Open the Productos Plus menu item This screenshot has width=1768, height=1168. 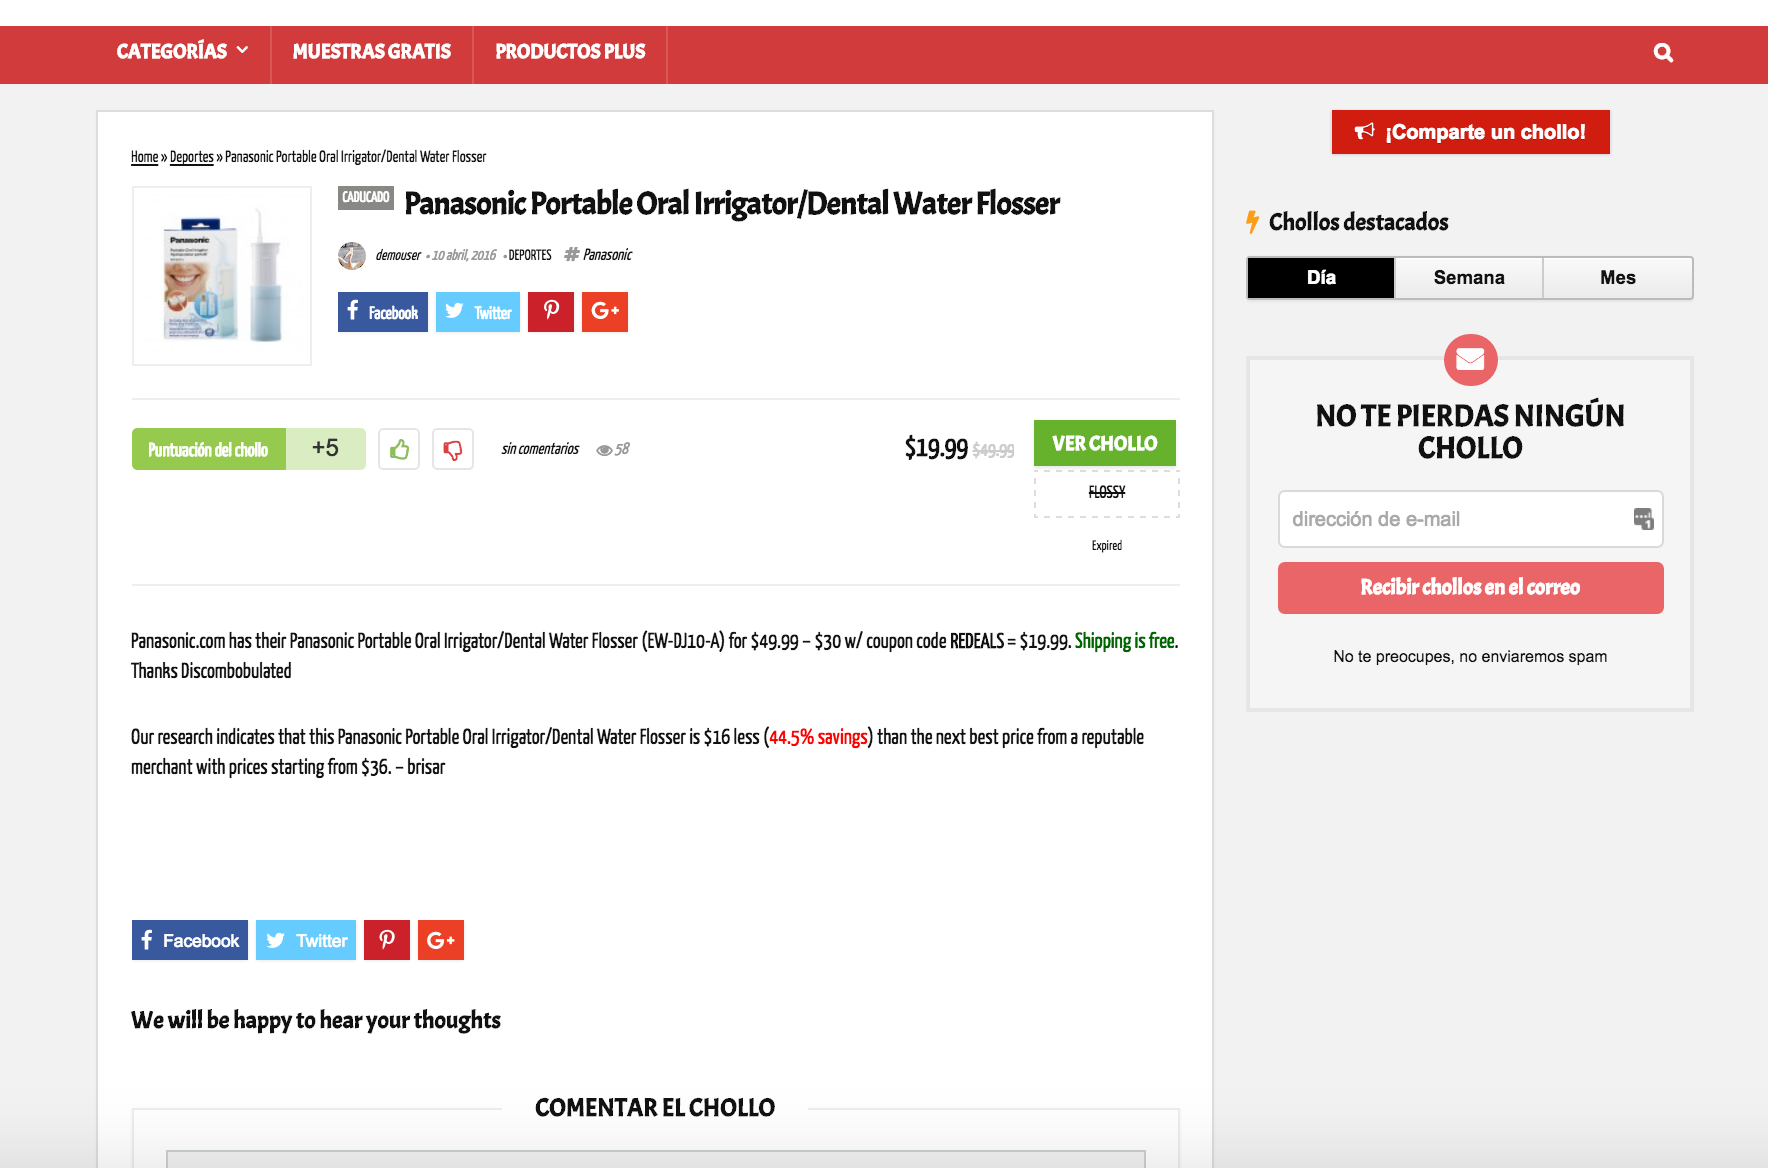[570, 52]
